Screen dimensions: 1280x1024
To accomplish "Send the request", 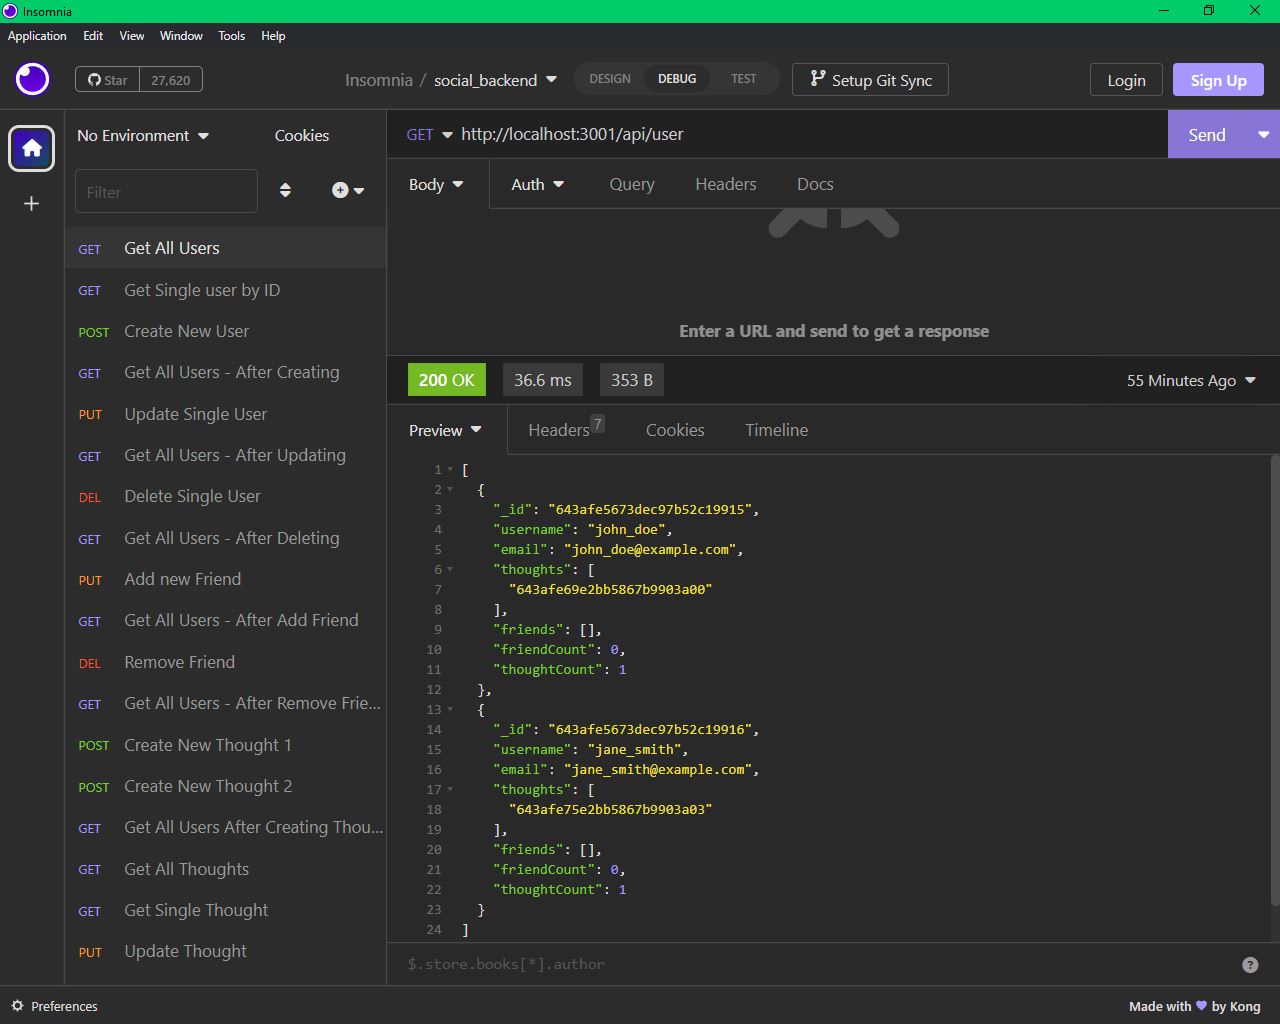I will [1207, 135].
